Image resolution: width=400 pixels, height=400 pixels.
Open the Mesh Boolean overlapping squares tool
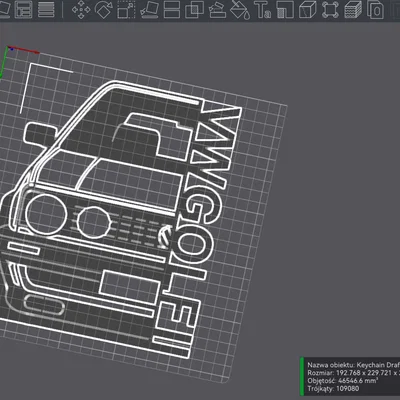(194, 9)
